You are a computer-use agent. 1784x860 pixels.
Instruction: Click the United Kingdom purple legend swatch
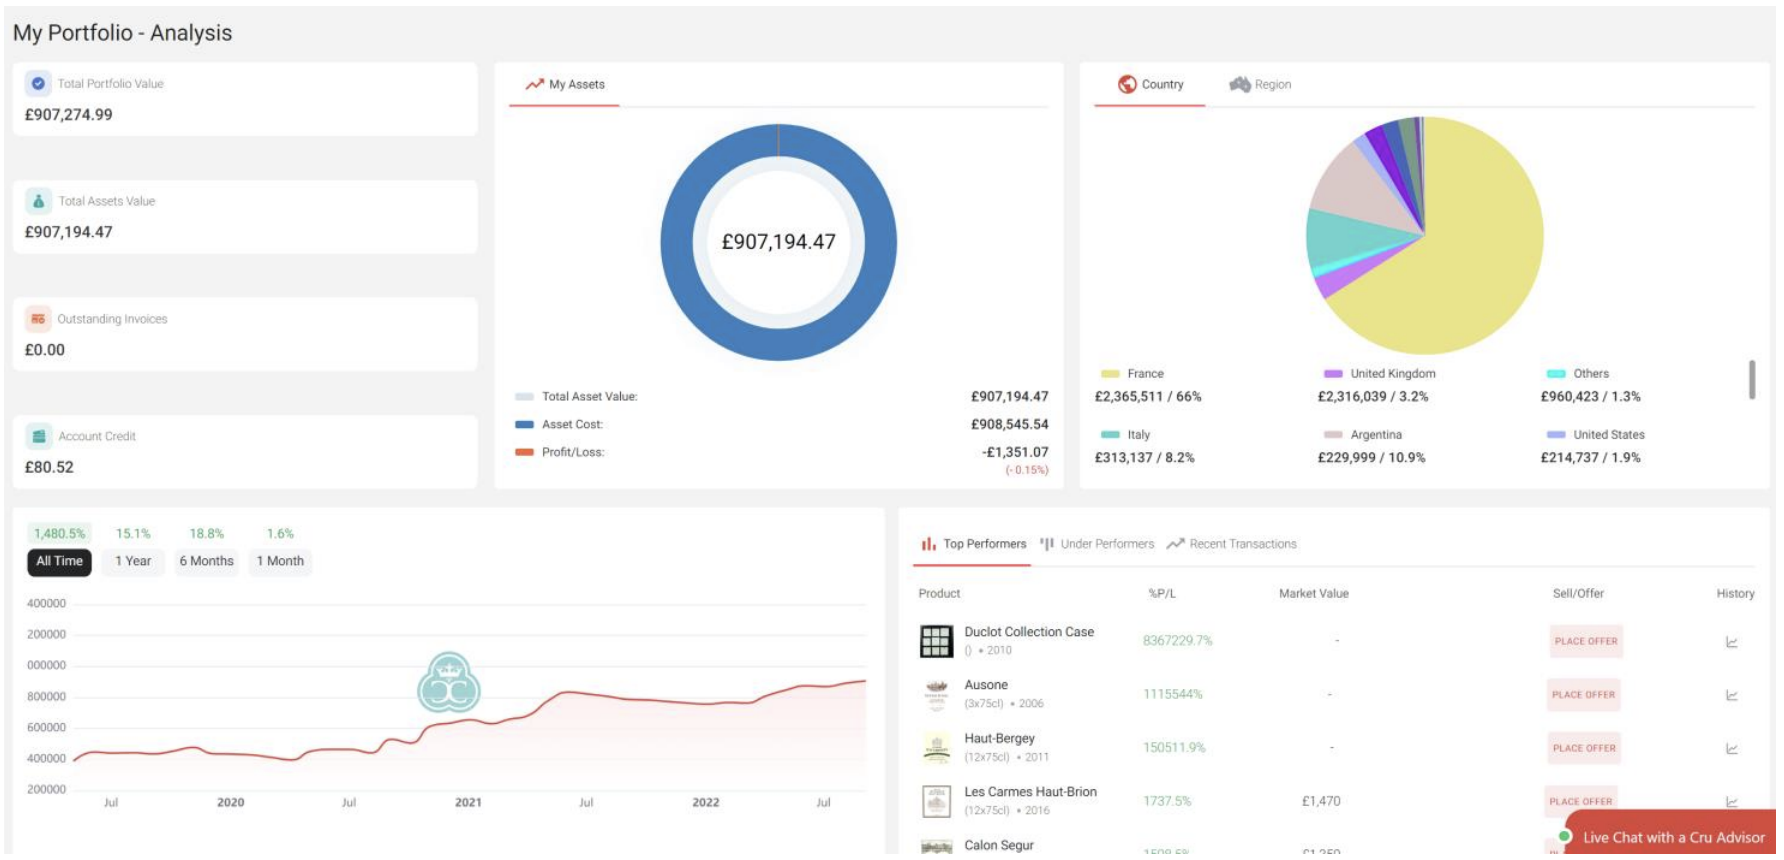1333,374
